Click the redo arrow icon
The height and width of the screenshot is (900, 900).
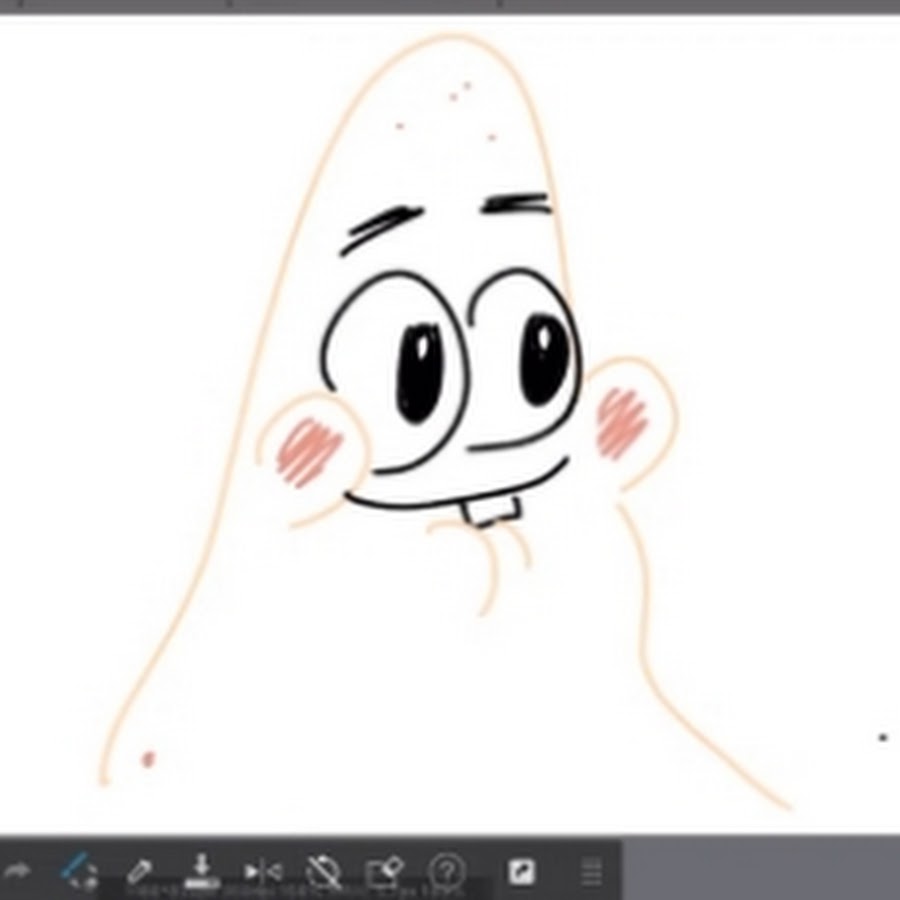coord(17,871)
